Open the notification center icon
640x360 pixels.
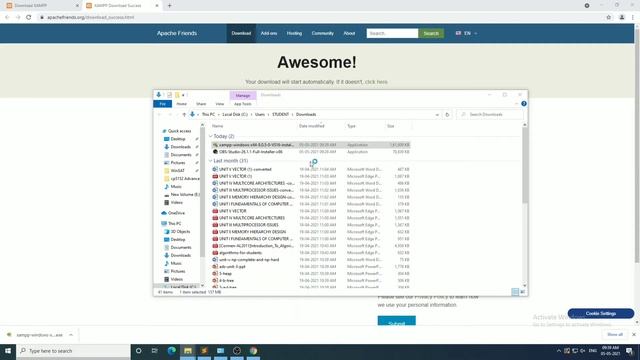629,351
